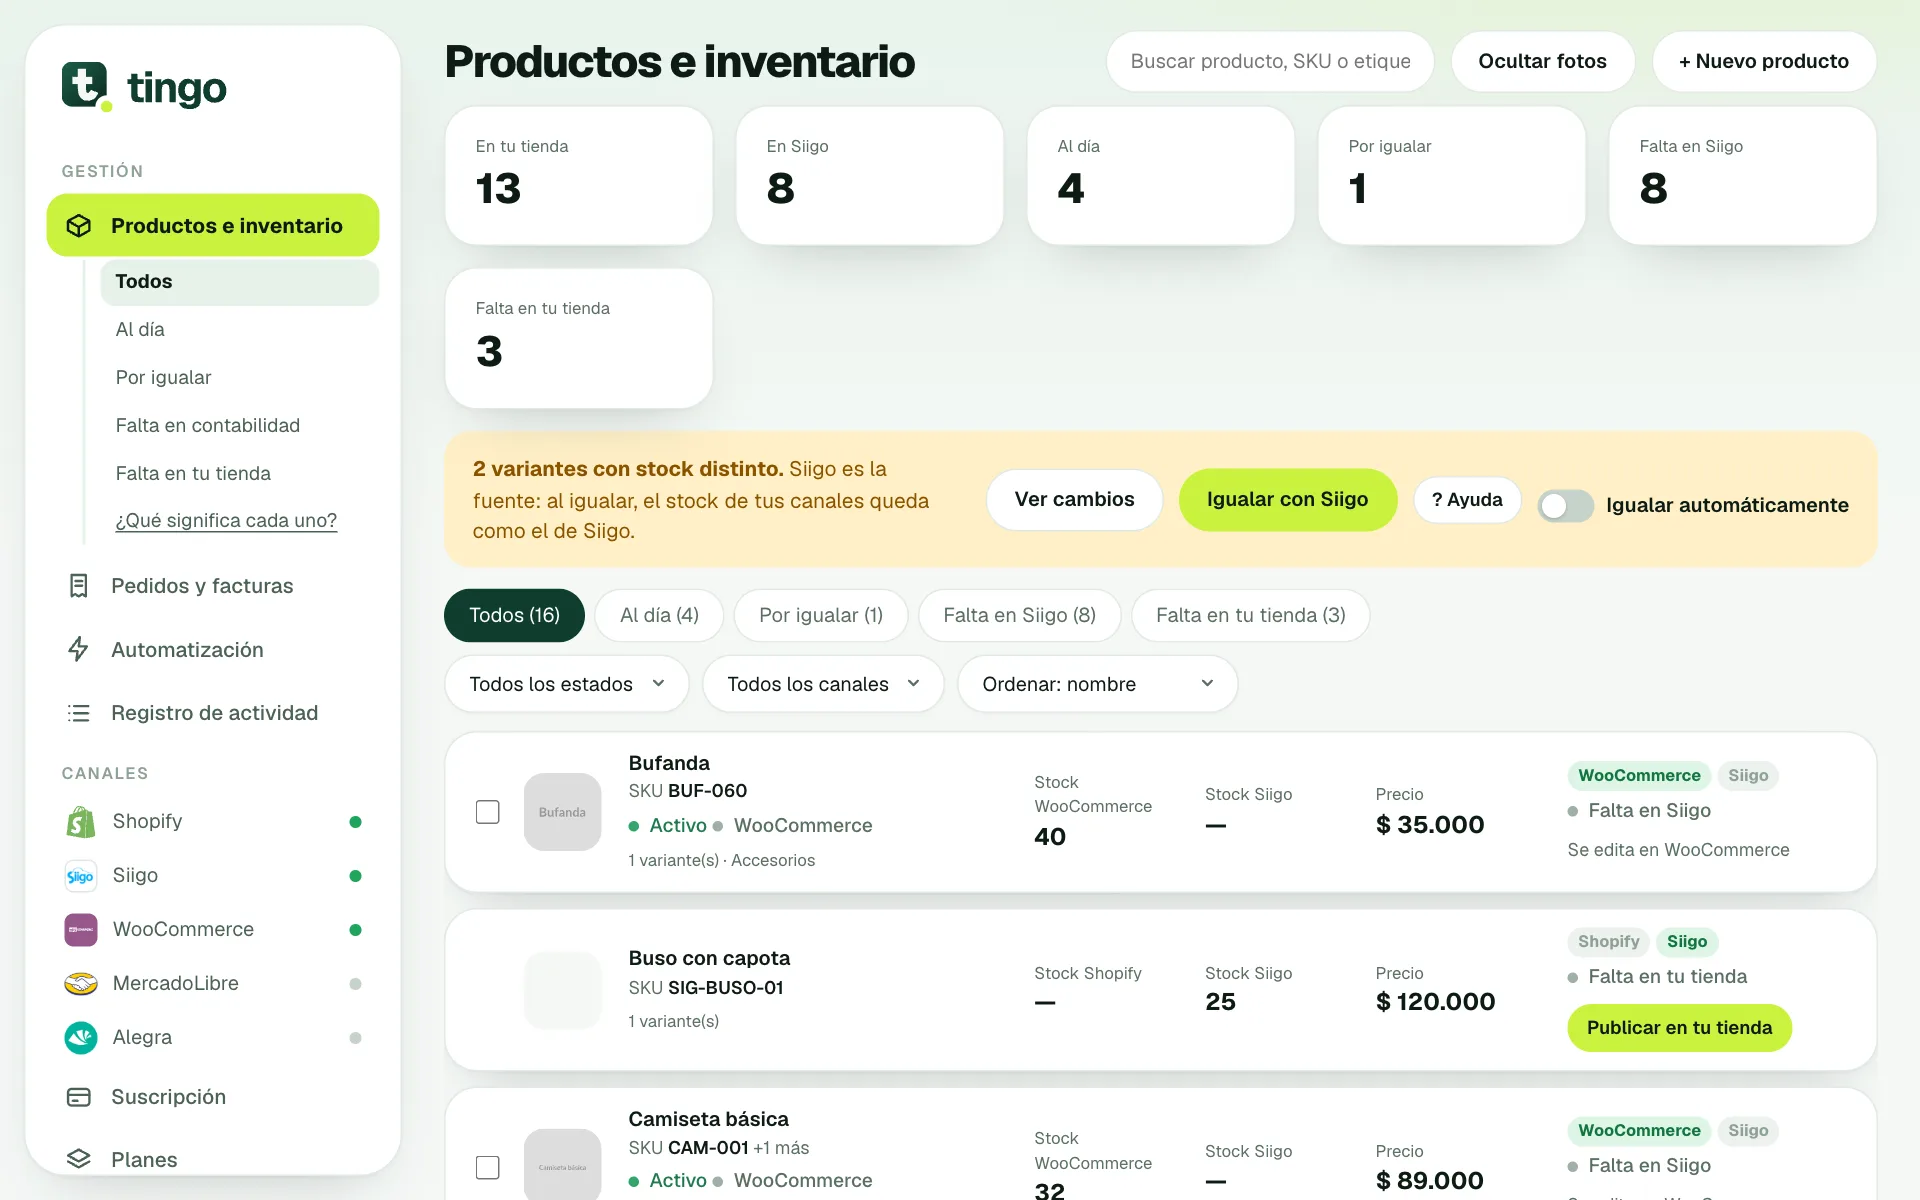The height and width of the screenshot is (1200, 1920).
Task: Click the box icon beside Productos e inventario
Action: coord(79,226)
